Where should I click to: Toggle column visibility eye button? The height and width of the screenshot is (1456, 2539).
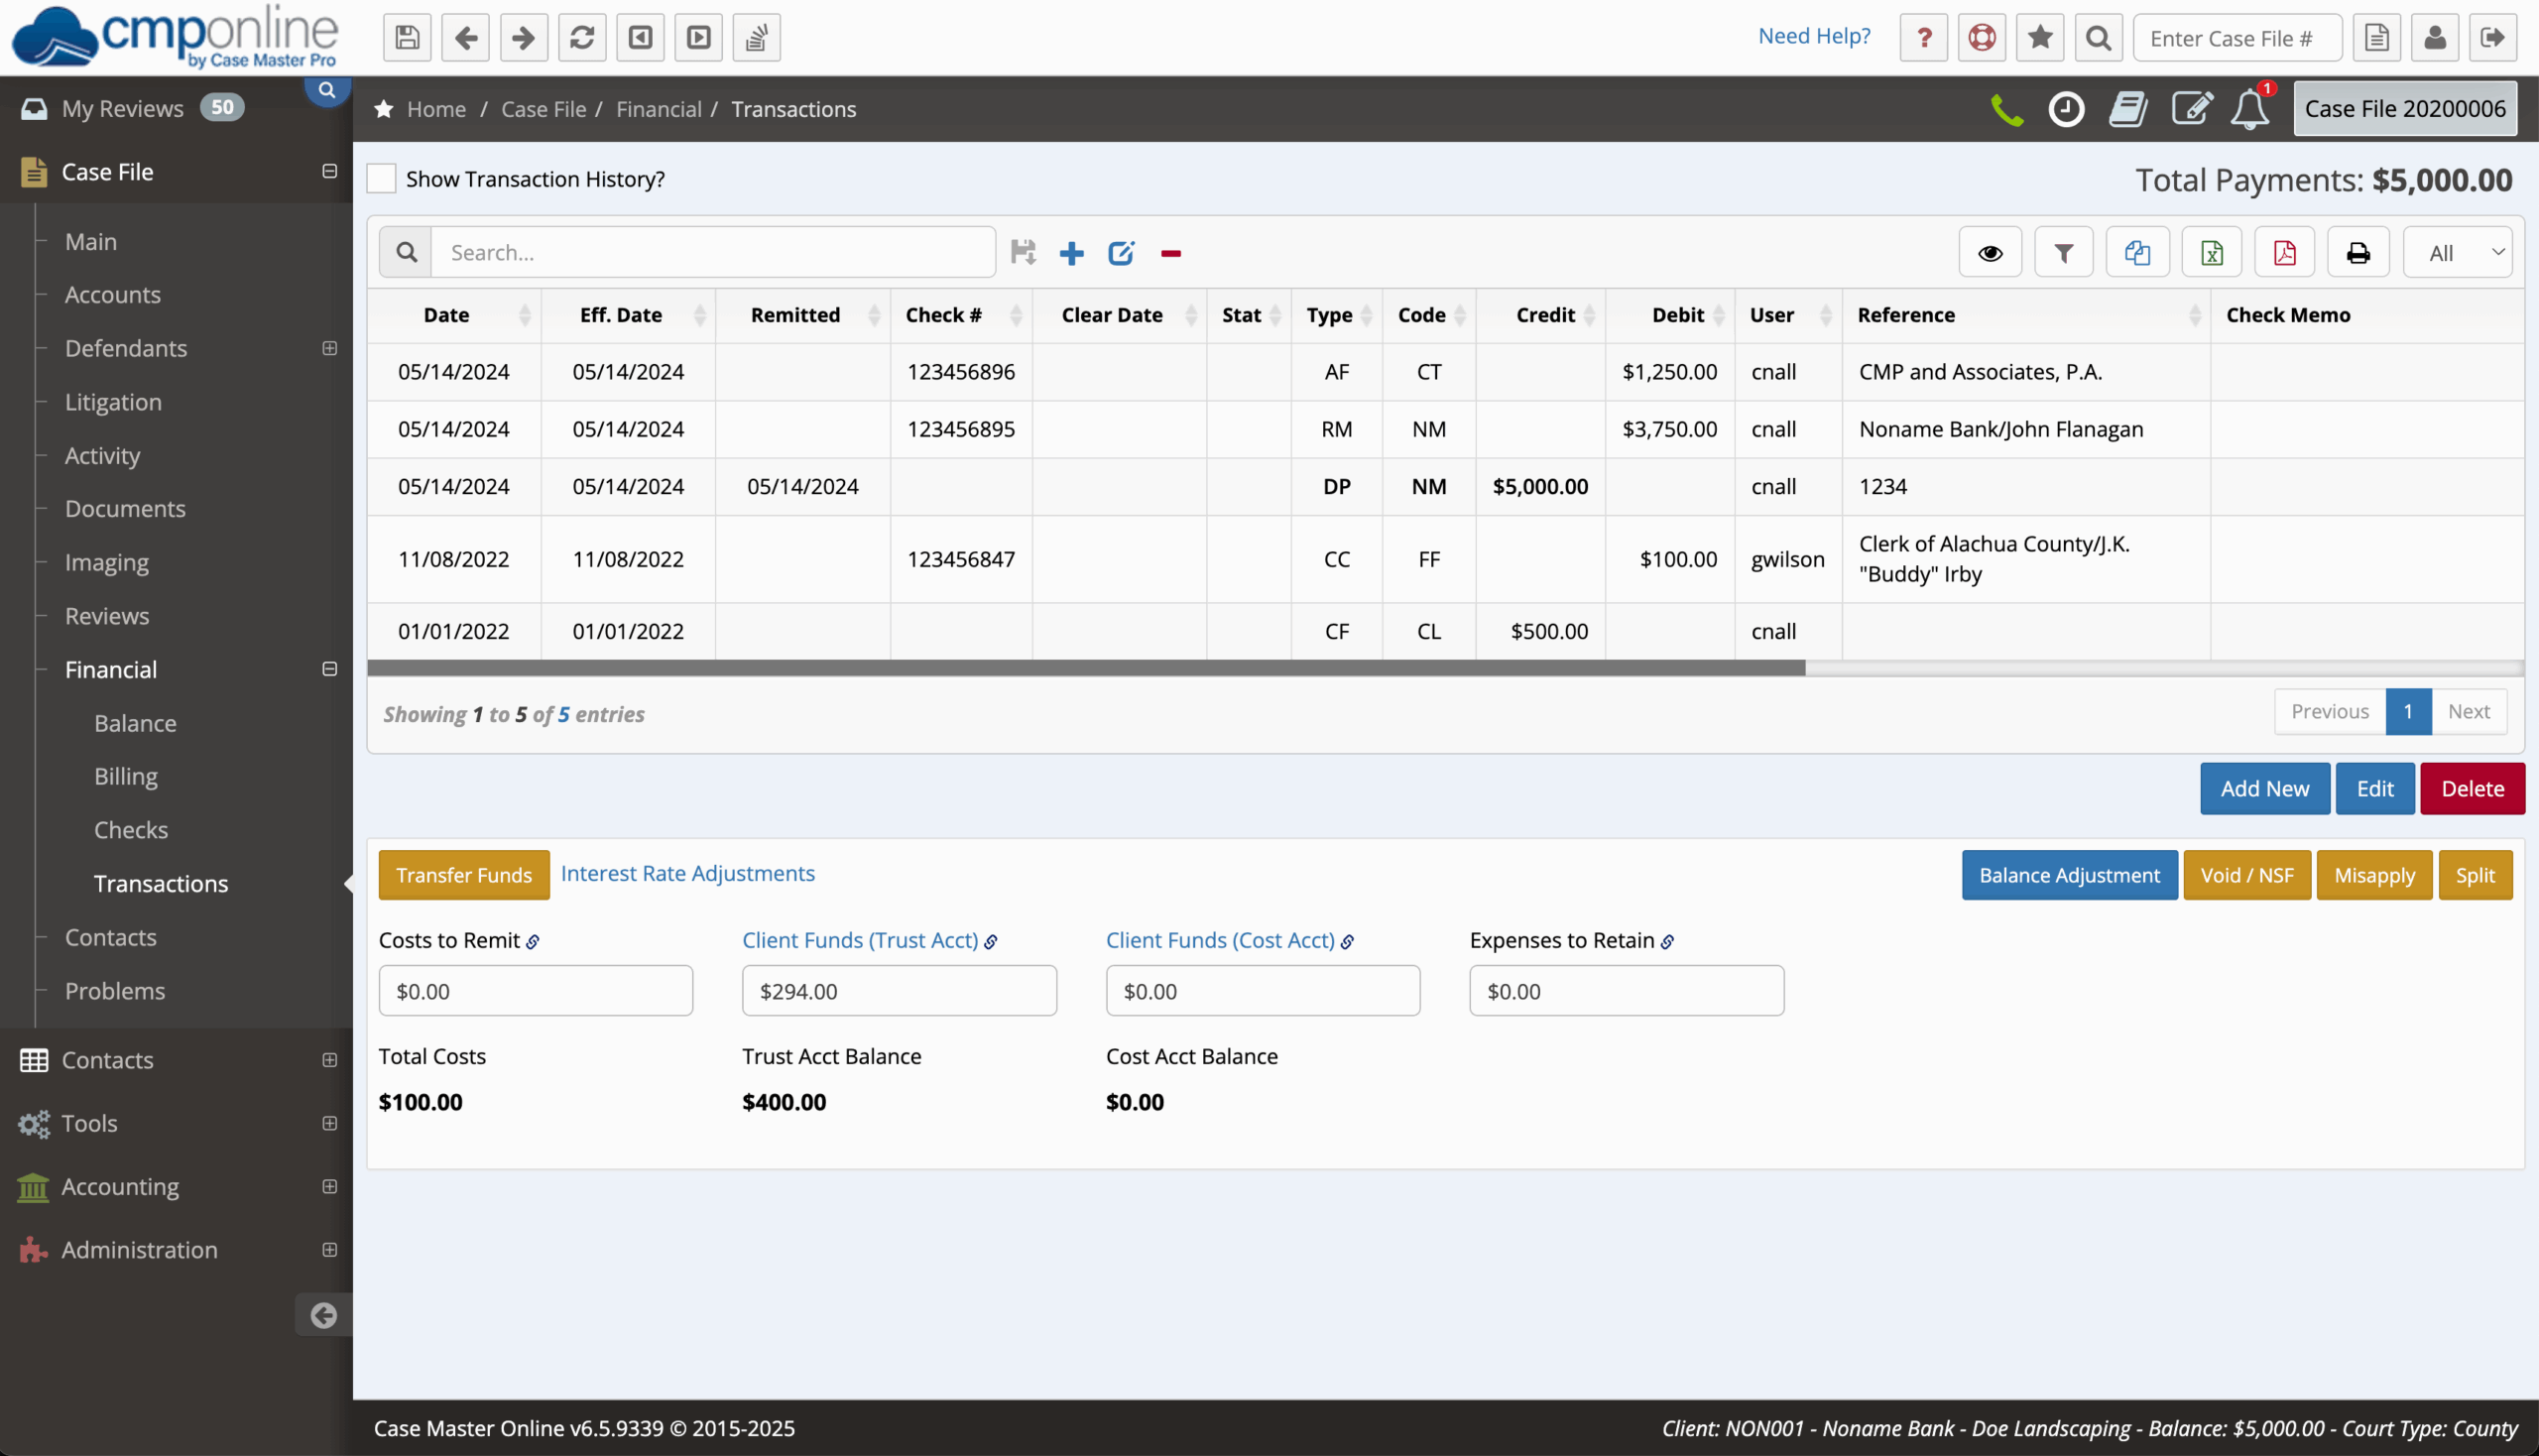tap(1989, 253)
